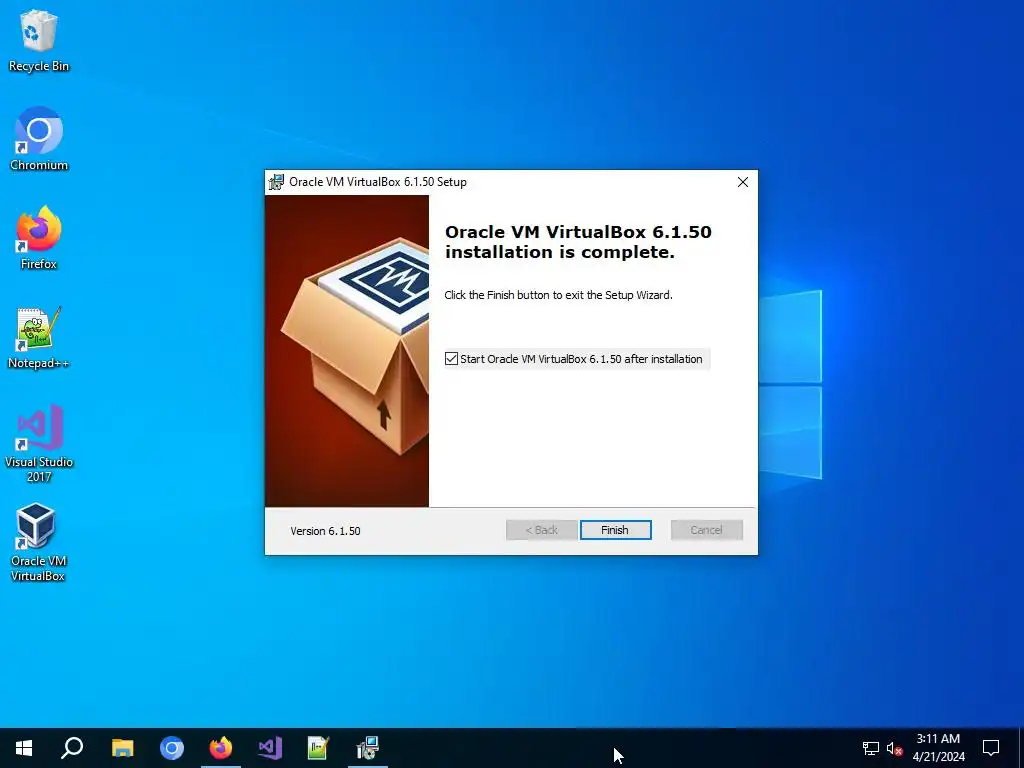Image resolution: width=1024 pixels, height=768 pixels.
Task: Select the Notepad++ desktop shortcut
Action: (x=39, y=338)
